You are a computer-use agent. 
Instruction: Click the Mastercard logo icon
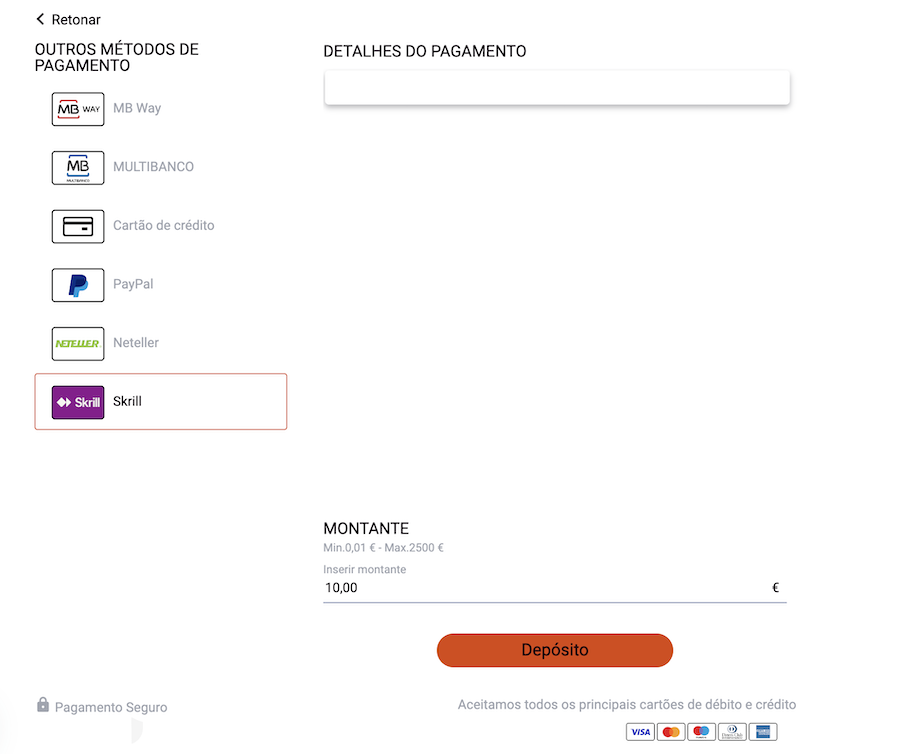pyautogui.click(x=671, y=732)
